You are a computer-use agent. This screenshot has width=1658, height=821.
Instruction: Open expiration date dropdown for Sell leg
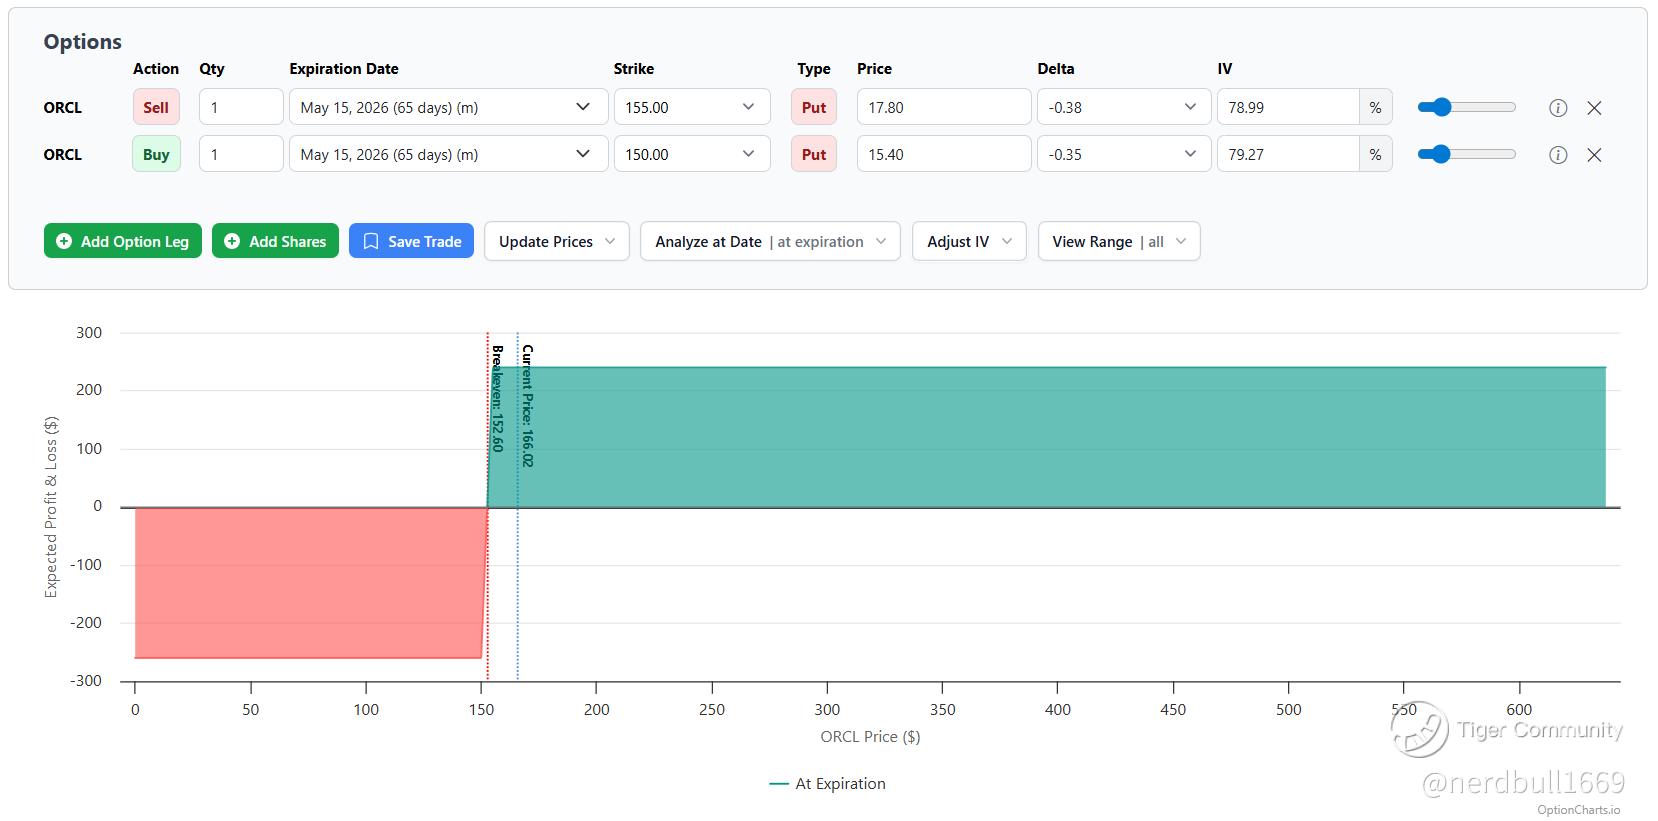[x=448, y=107]
